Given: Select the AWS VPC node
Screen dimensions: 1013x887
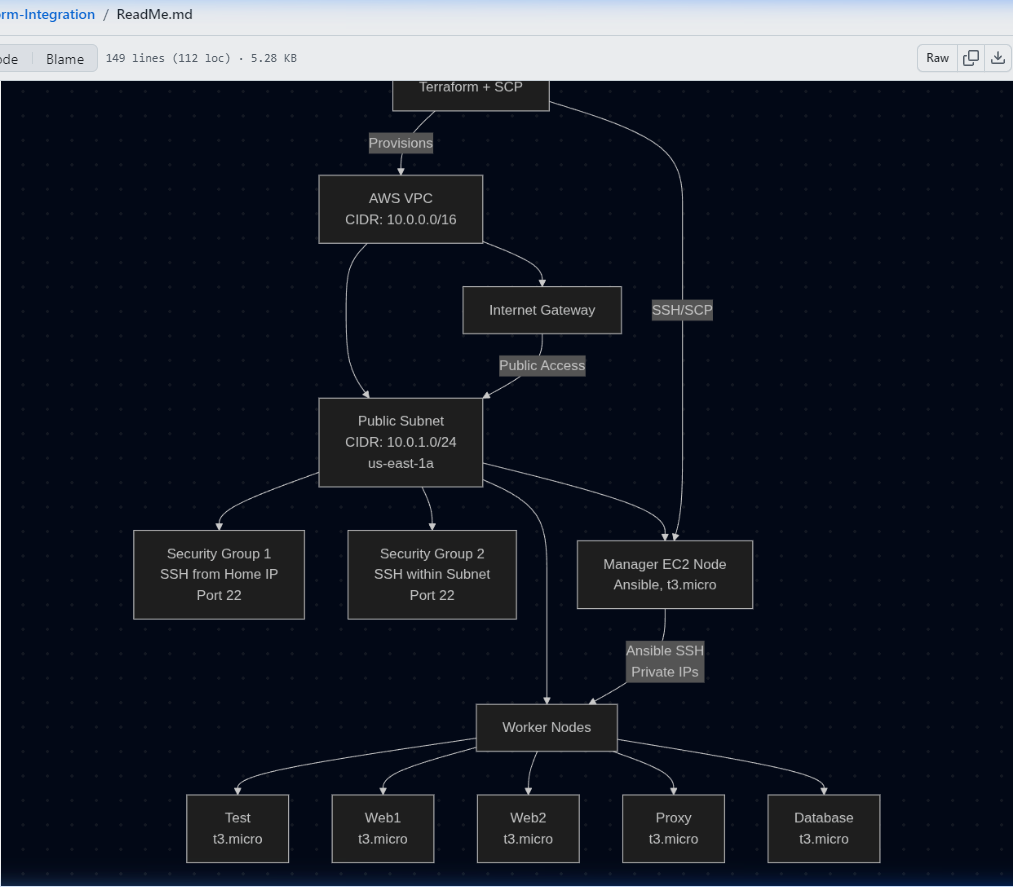Looking at the screenshot, I should coord(400,209).
